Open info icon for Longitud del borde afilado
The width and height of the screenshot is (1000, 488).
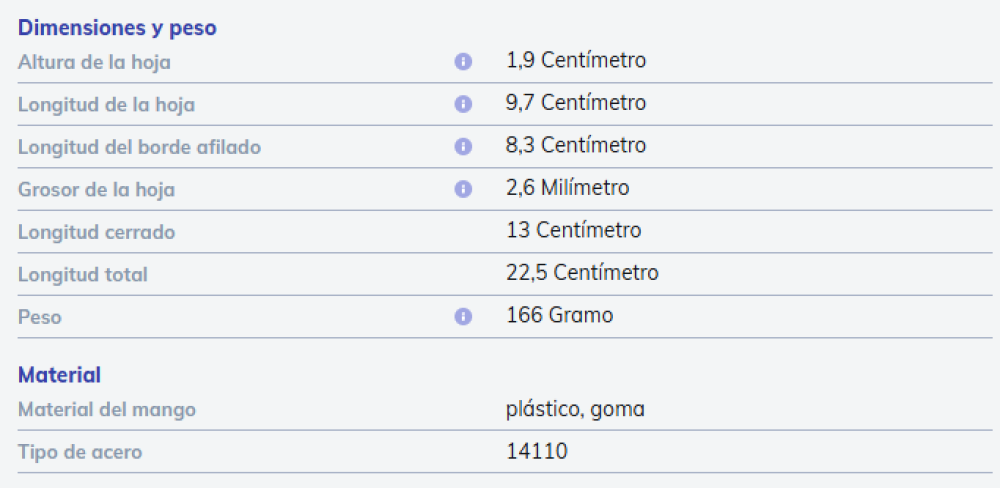coord(463,147)
